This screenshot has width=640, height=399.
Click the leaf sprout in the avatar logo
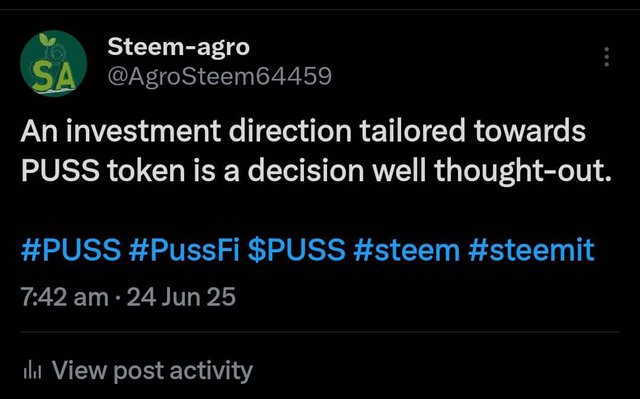[47, 40]
